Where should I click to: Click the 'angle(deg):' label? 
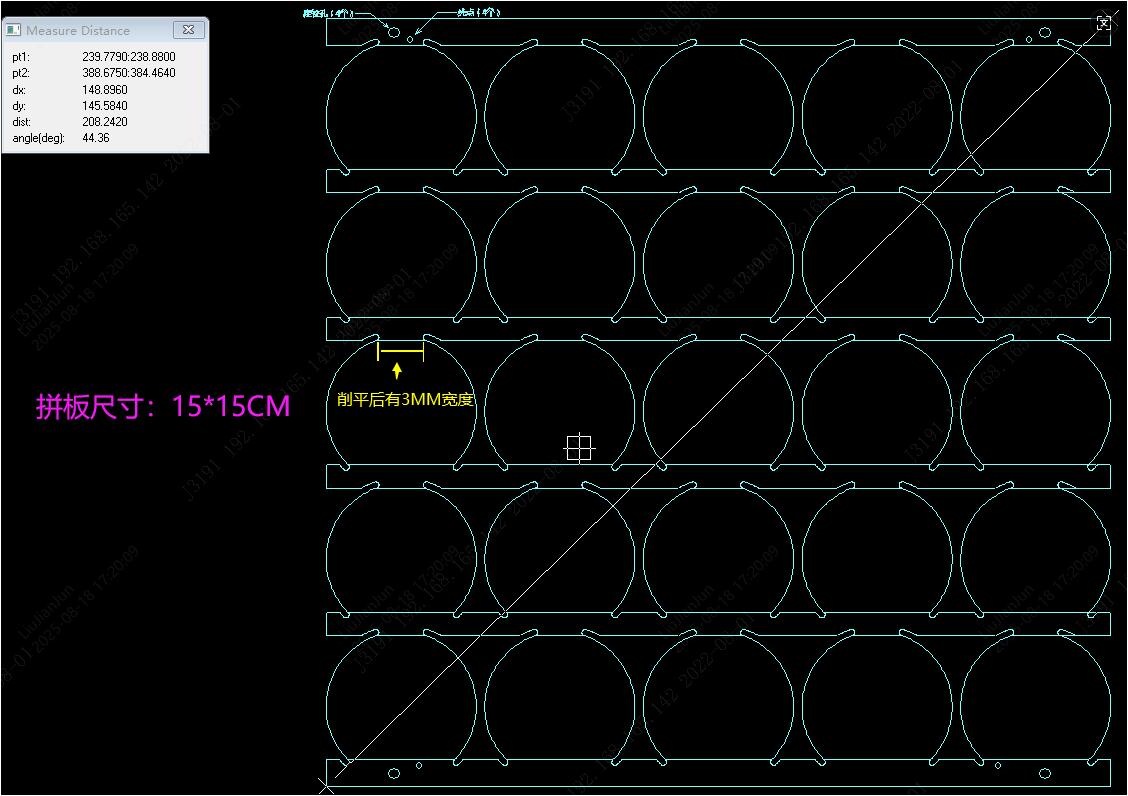click(x=38, y=137)
